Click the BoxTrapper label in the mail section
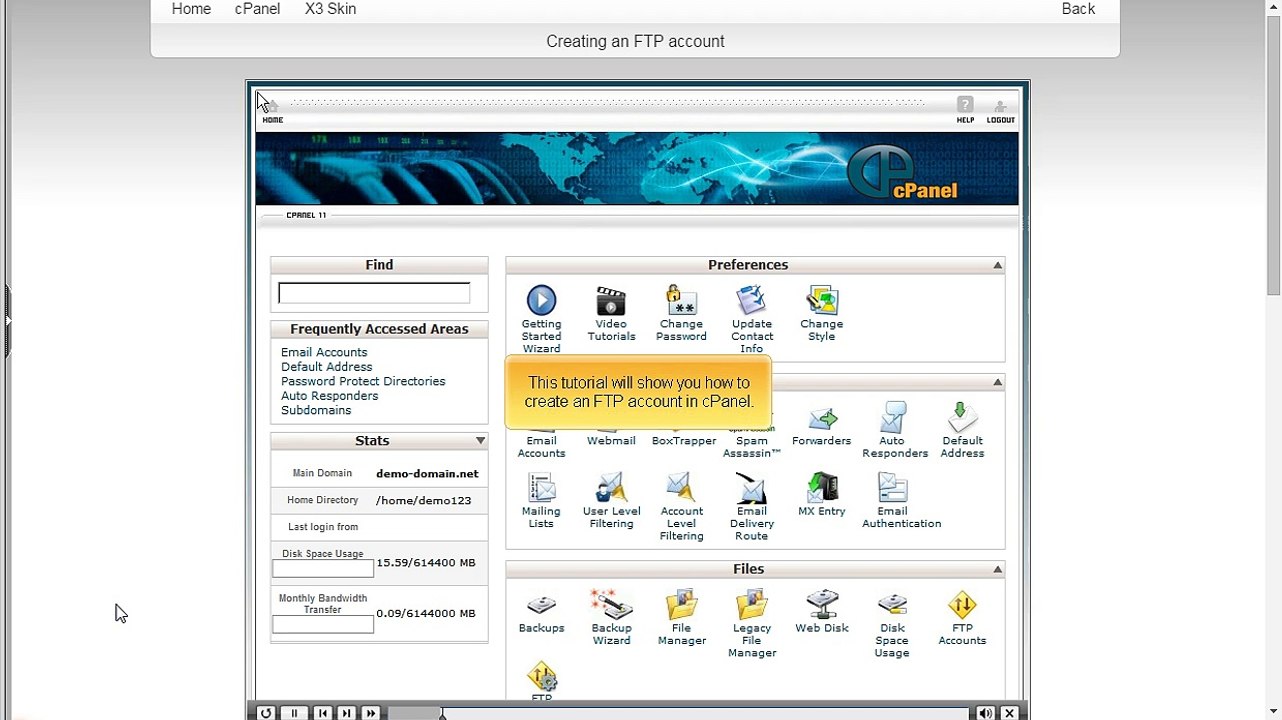The height and width of the screenshot is (720, 1282). point(684,441)
